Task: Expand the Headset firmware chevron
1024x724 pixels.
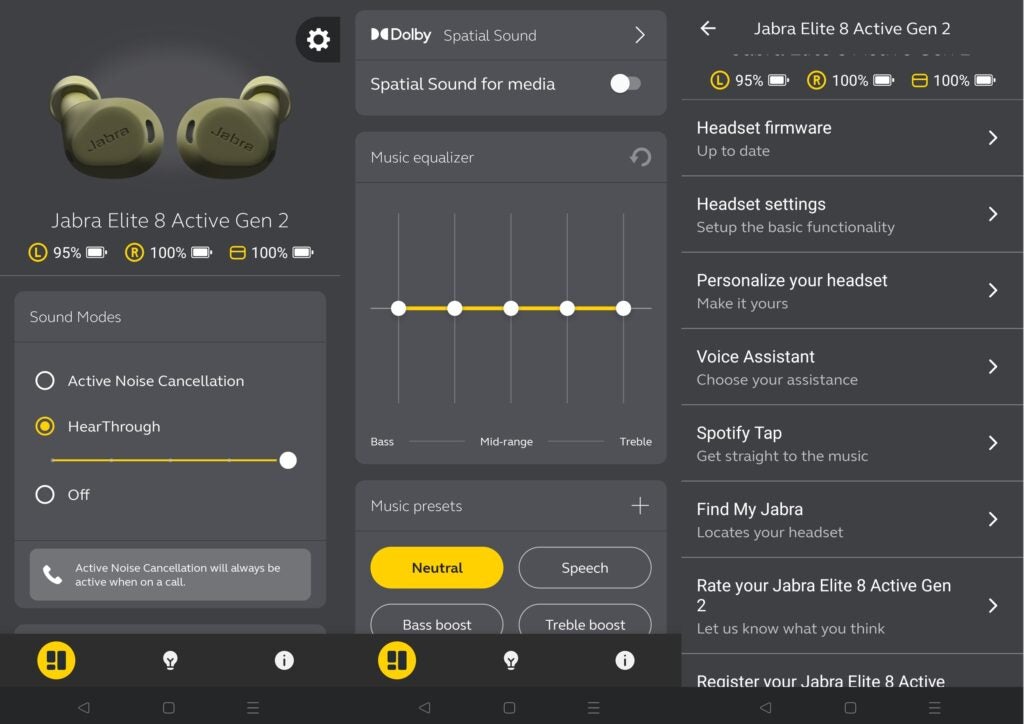Action: click(993, 138)
